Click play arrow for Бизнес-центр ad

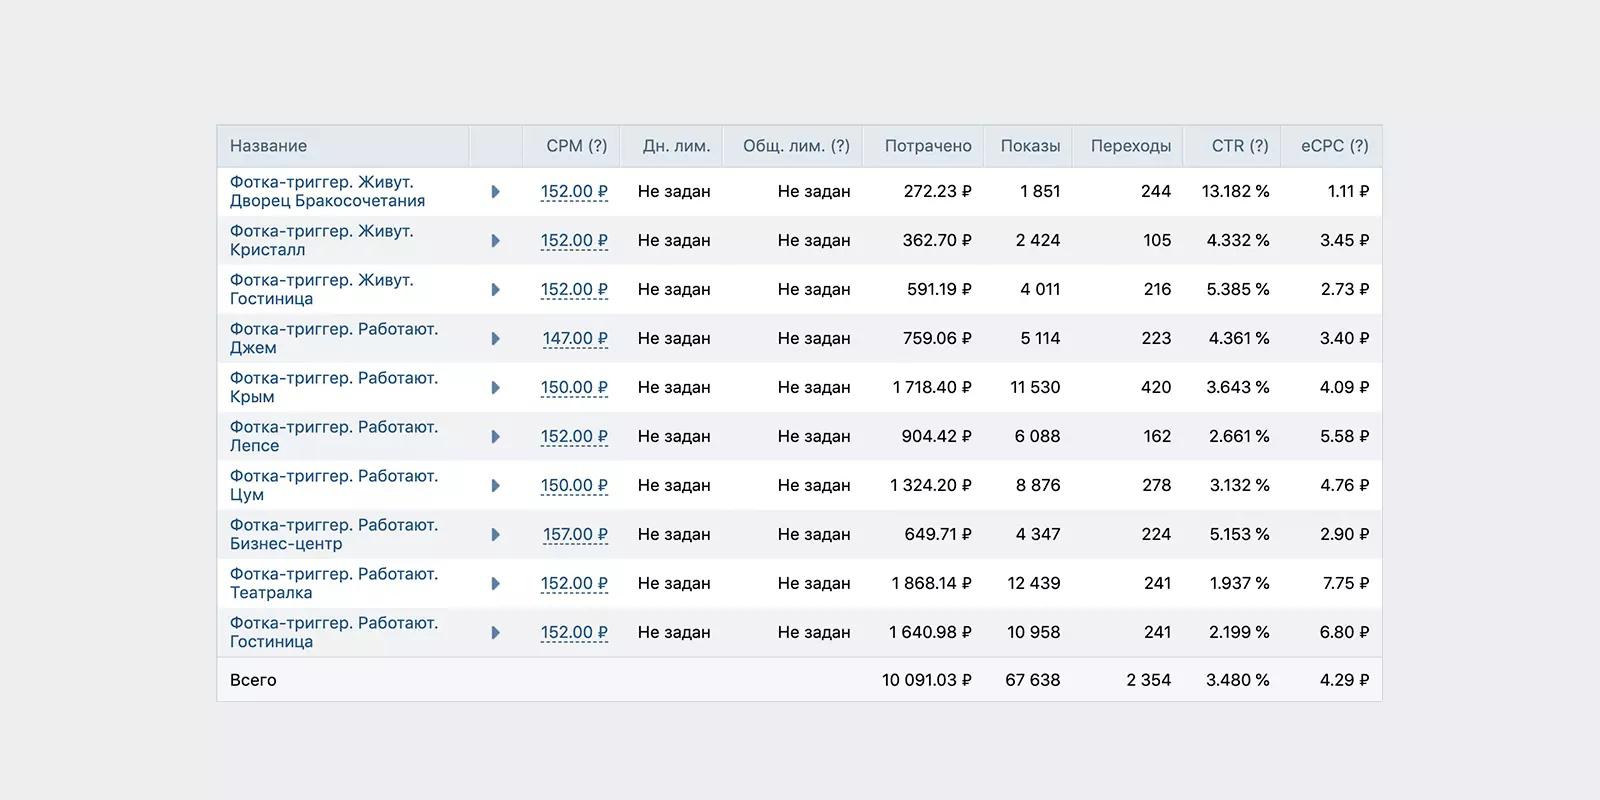(495, 534)
